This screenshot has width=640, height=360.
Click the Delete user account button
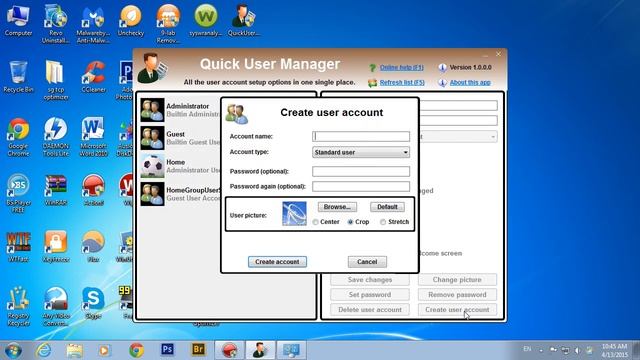coord(370,310)
